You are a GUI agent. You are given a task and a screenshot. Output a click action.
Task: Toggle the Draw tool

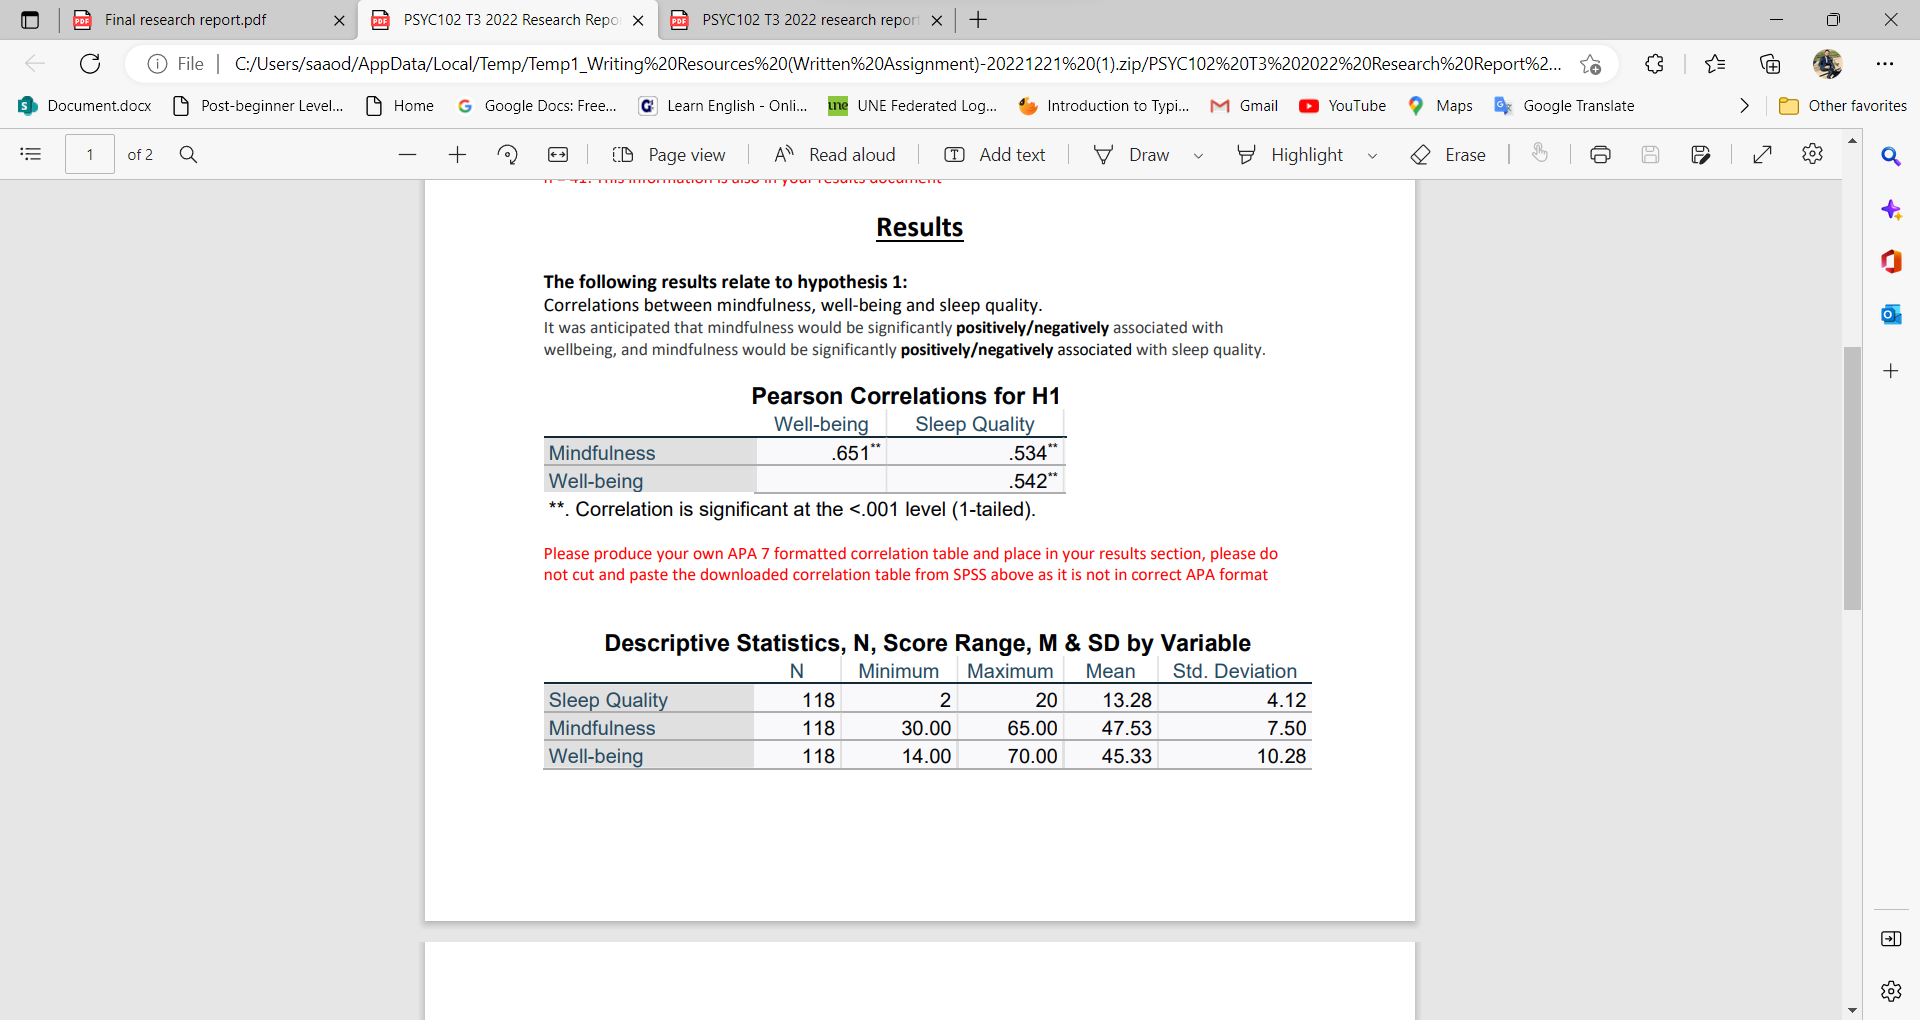(x=1132, y=154)
